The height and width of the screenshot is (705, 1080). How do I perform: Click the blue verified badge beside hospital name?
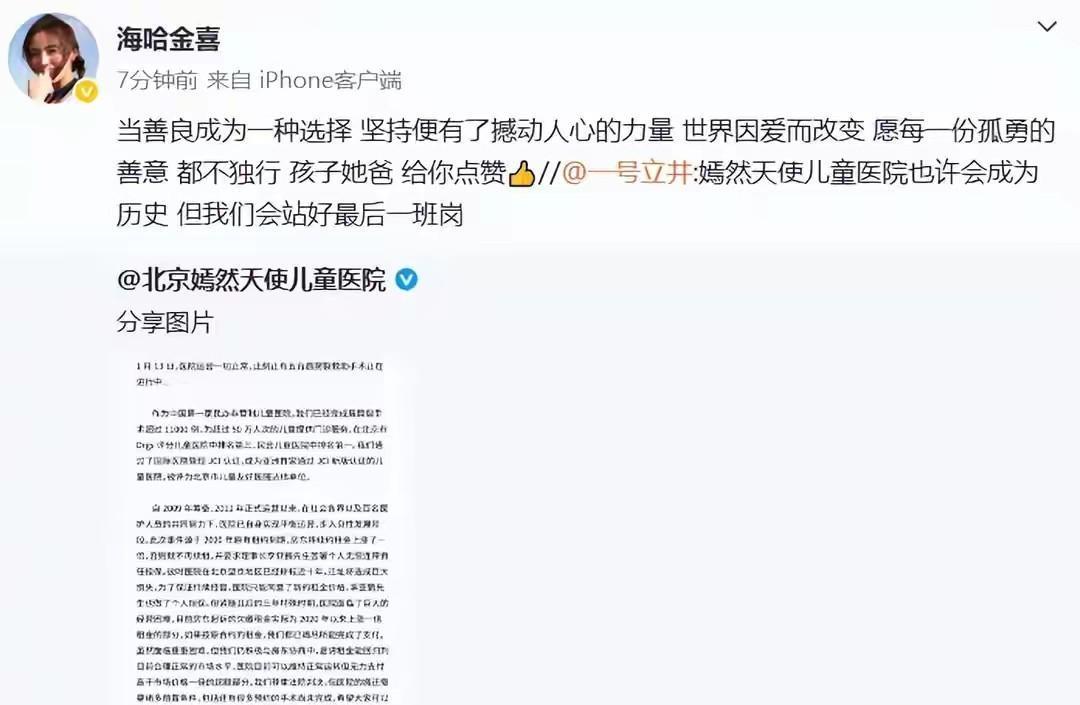(406, 280)
